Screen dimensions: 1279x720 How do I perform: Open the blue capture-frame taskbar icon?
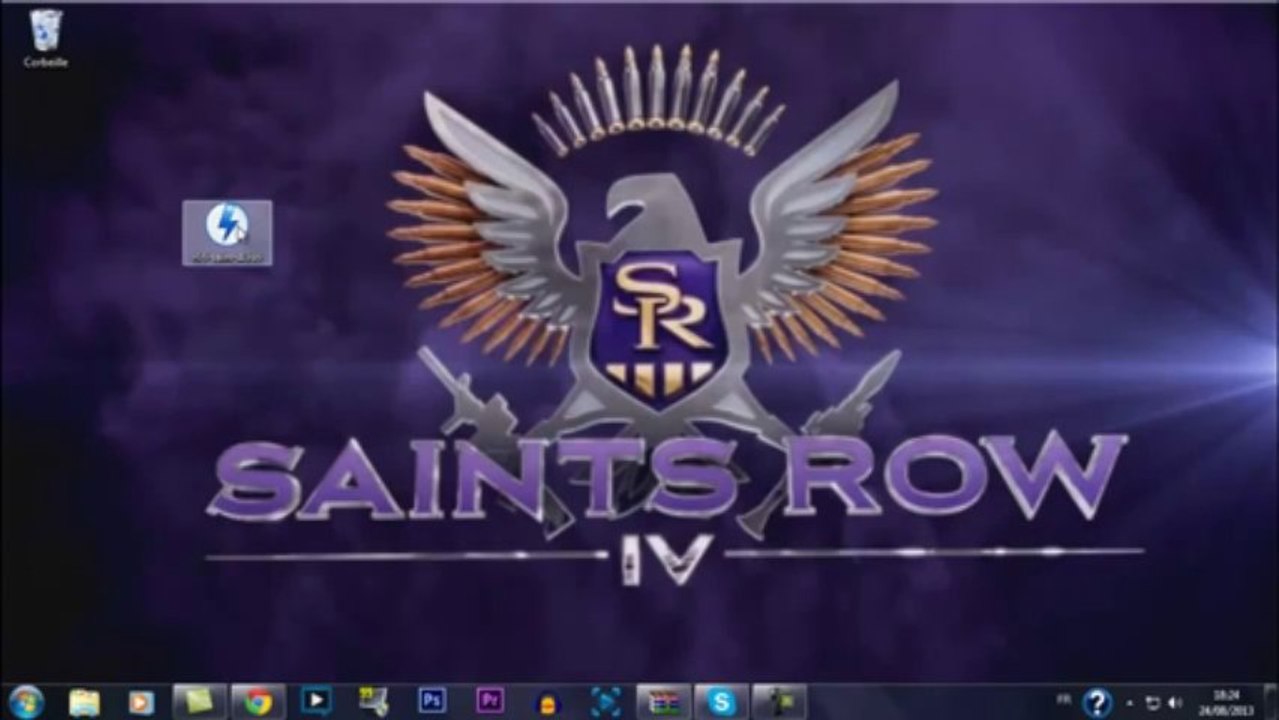click(x=605, y=702)
